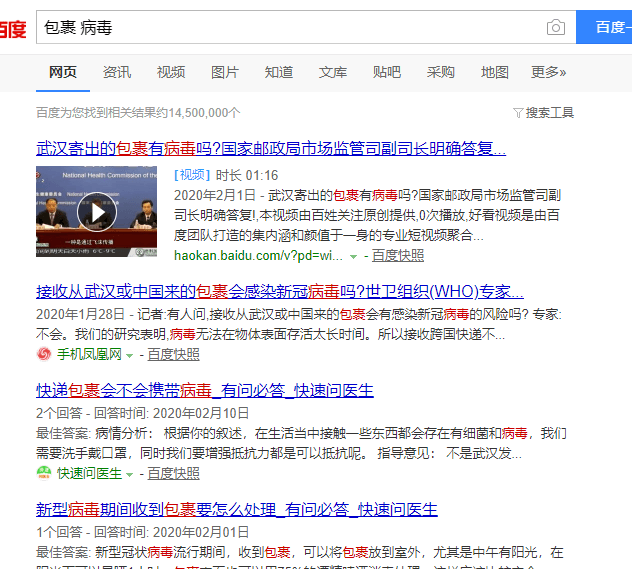632x569 pixels.
Task: Click the play button on the video thumbnail
Action: pos(97,212)
